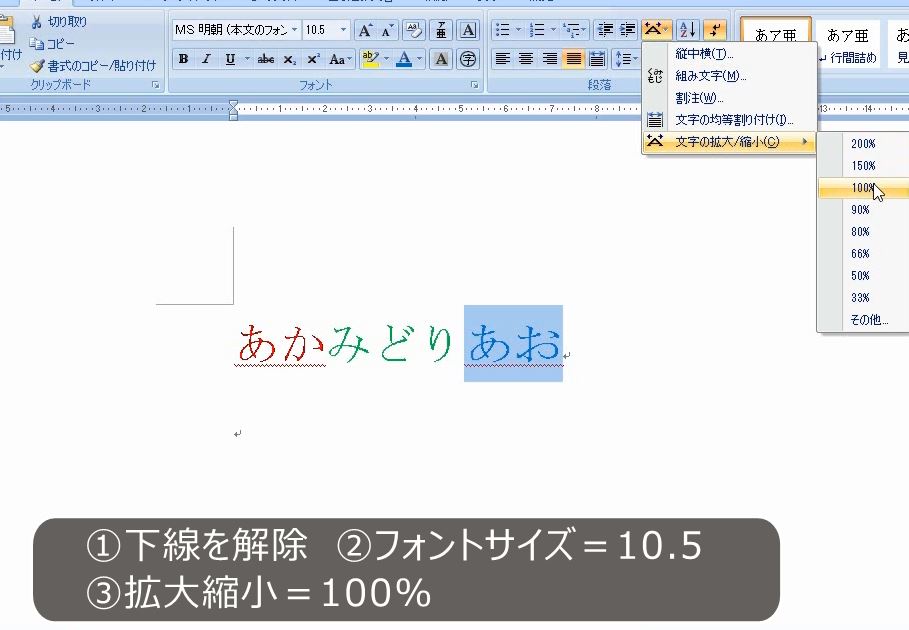
Task: Click the Shrink Font icon
Action: pos(387,30)
